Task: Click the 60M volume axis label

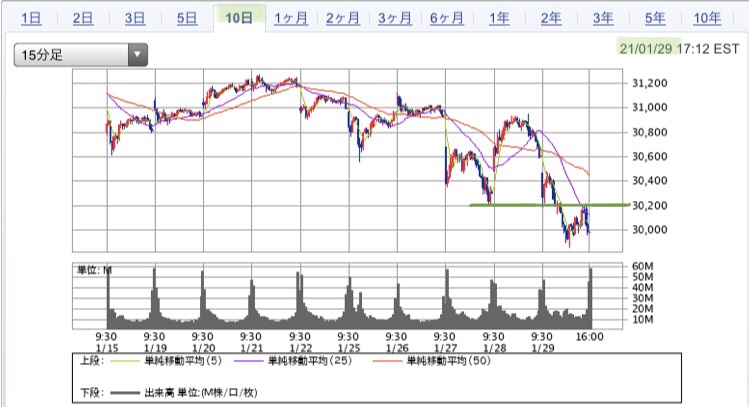Action: click(642, 266)
